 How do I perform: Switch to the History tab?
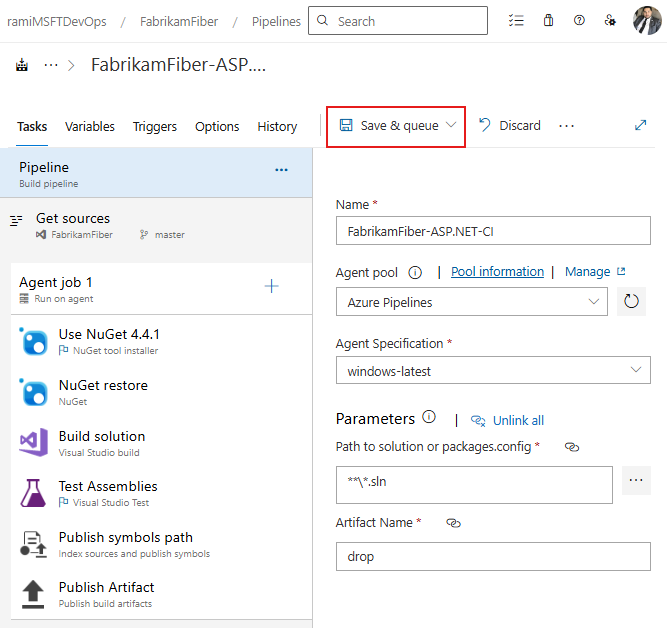(277, 126)
